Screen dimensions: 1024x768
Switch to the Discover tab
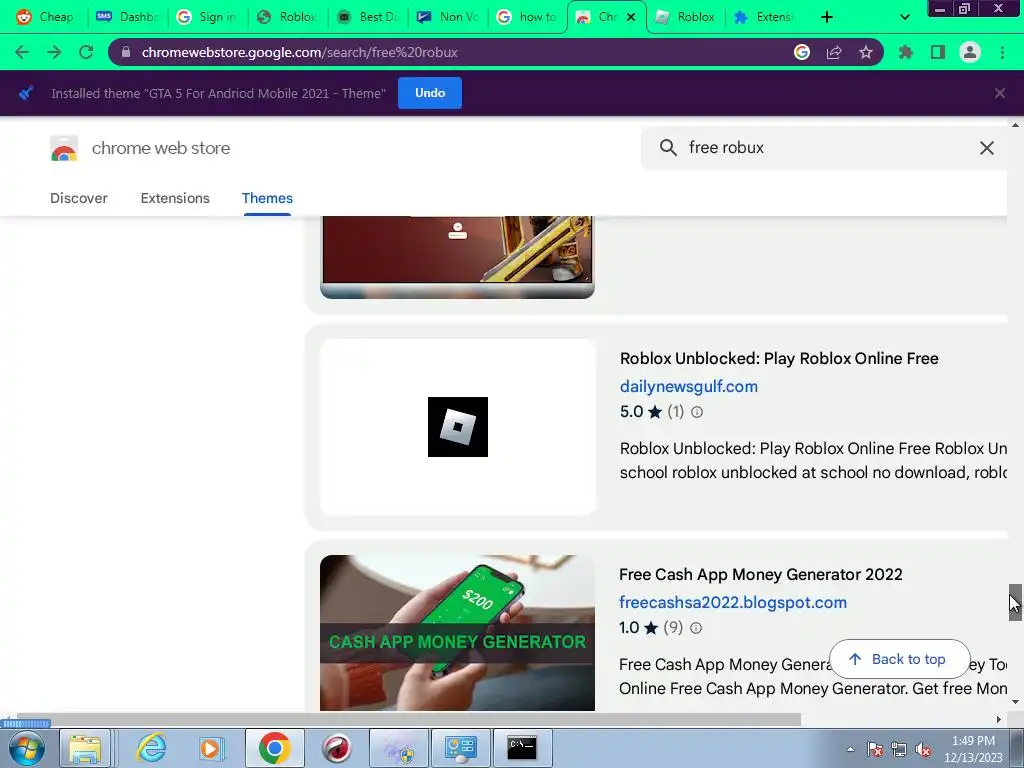[x=79, y=198]
